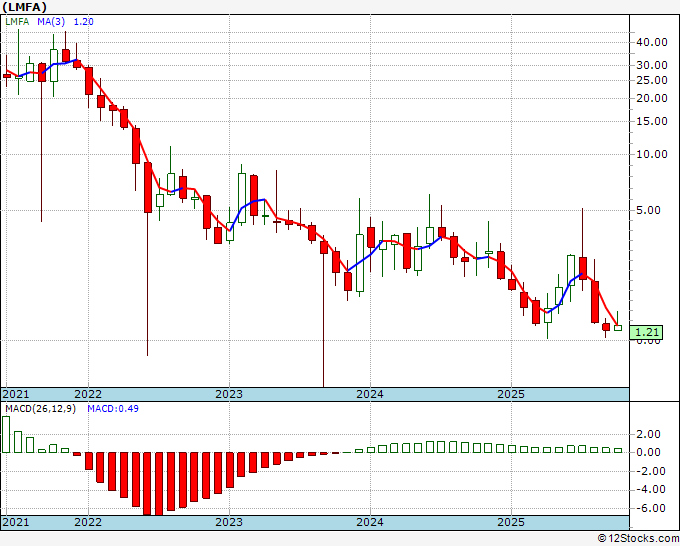This screenshot has height=546, width=680.
Task: Click the 1.21 current price tag
Action: (x=646, y=332)
